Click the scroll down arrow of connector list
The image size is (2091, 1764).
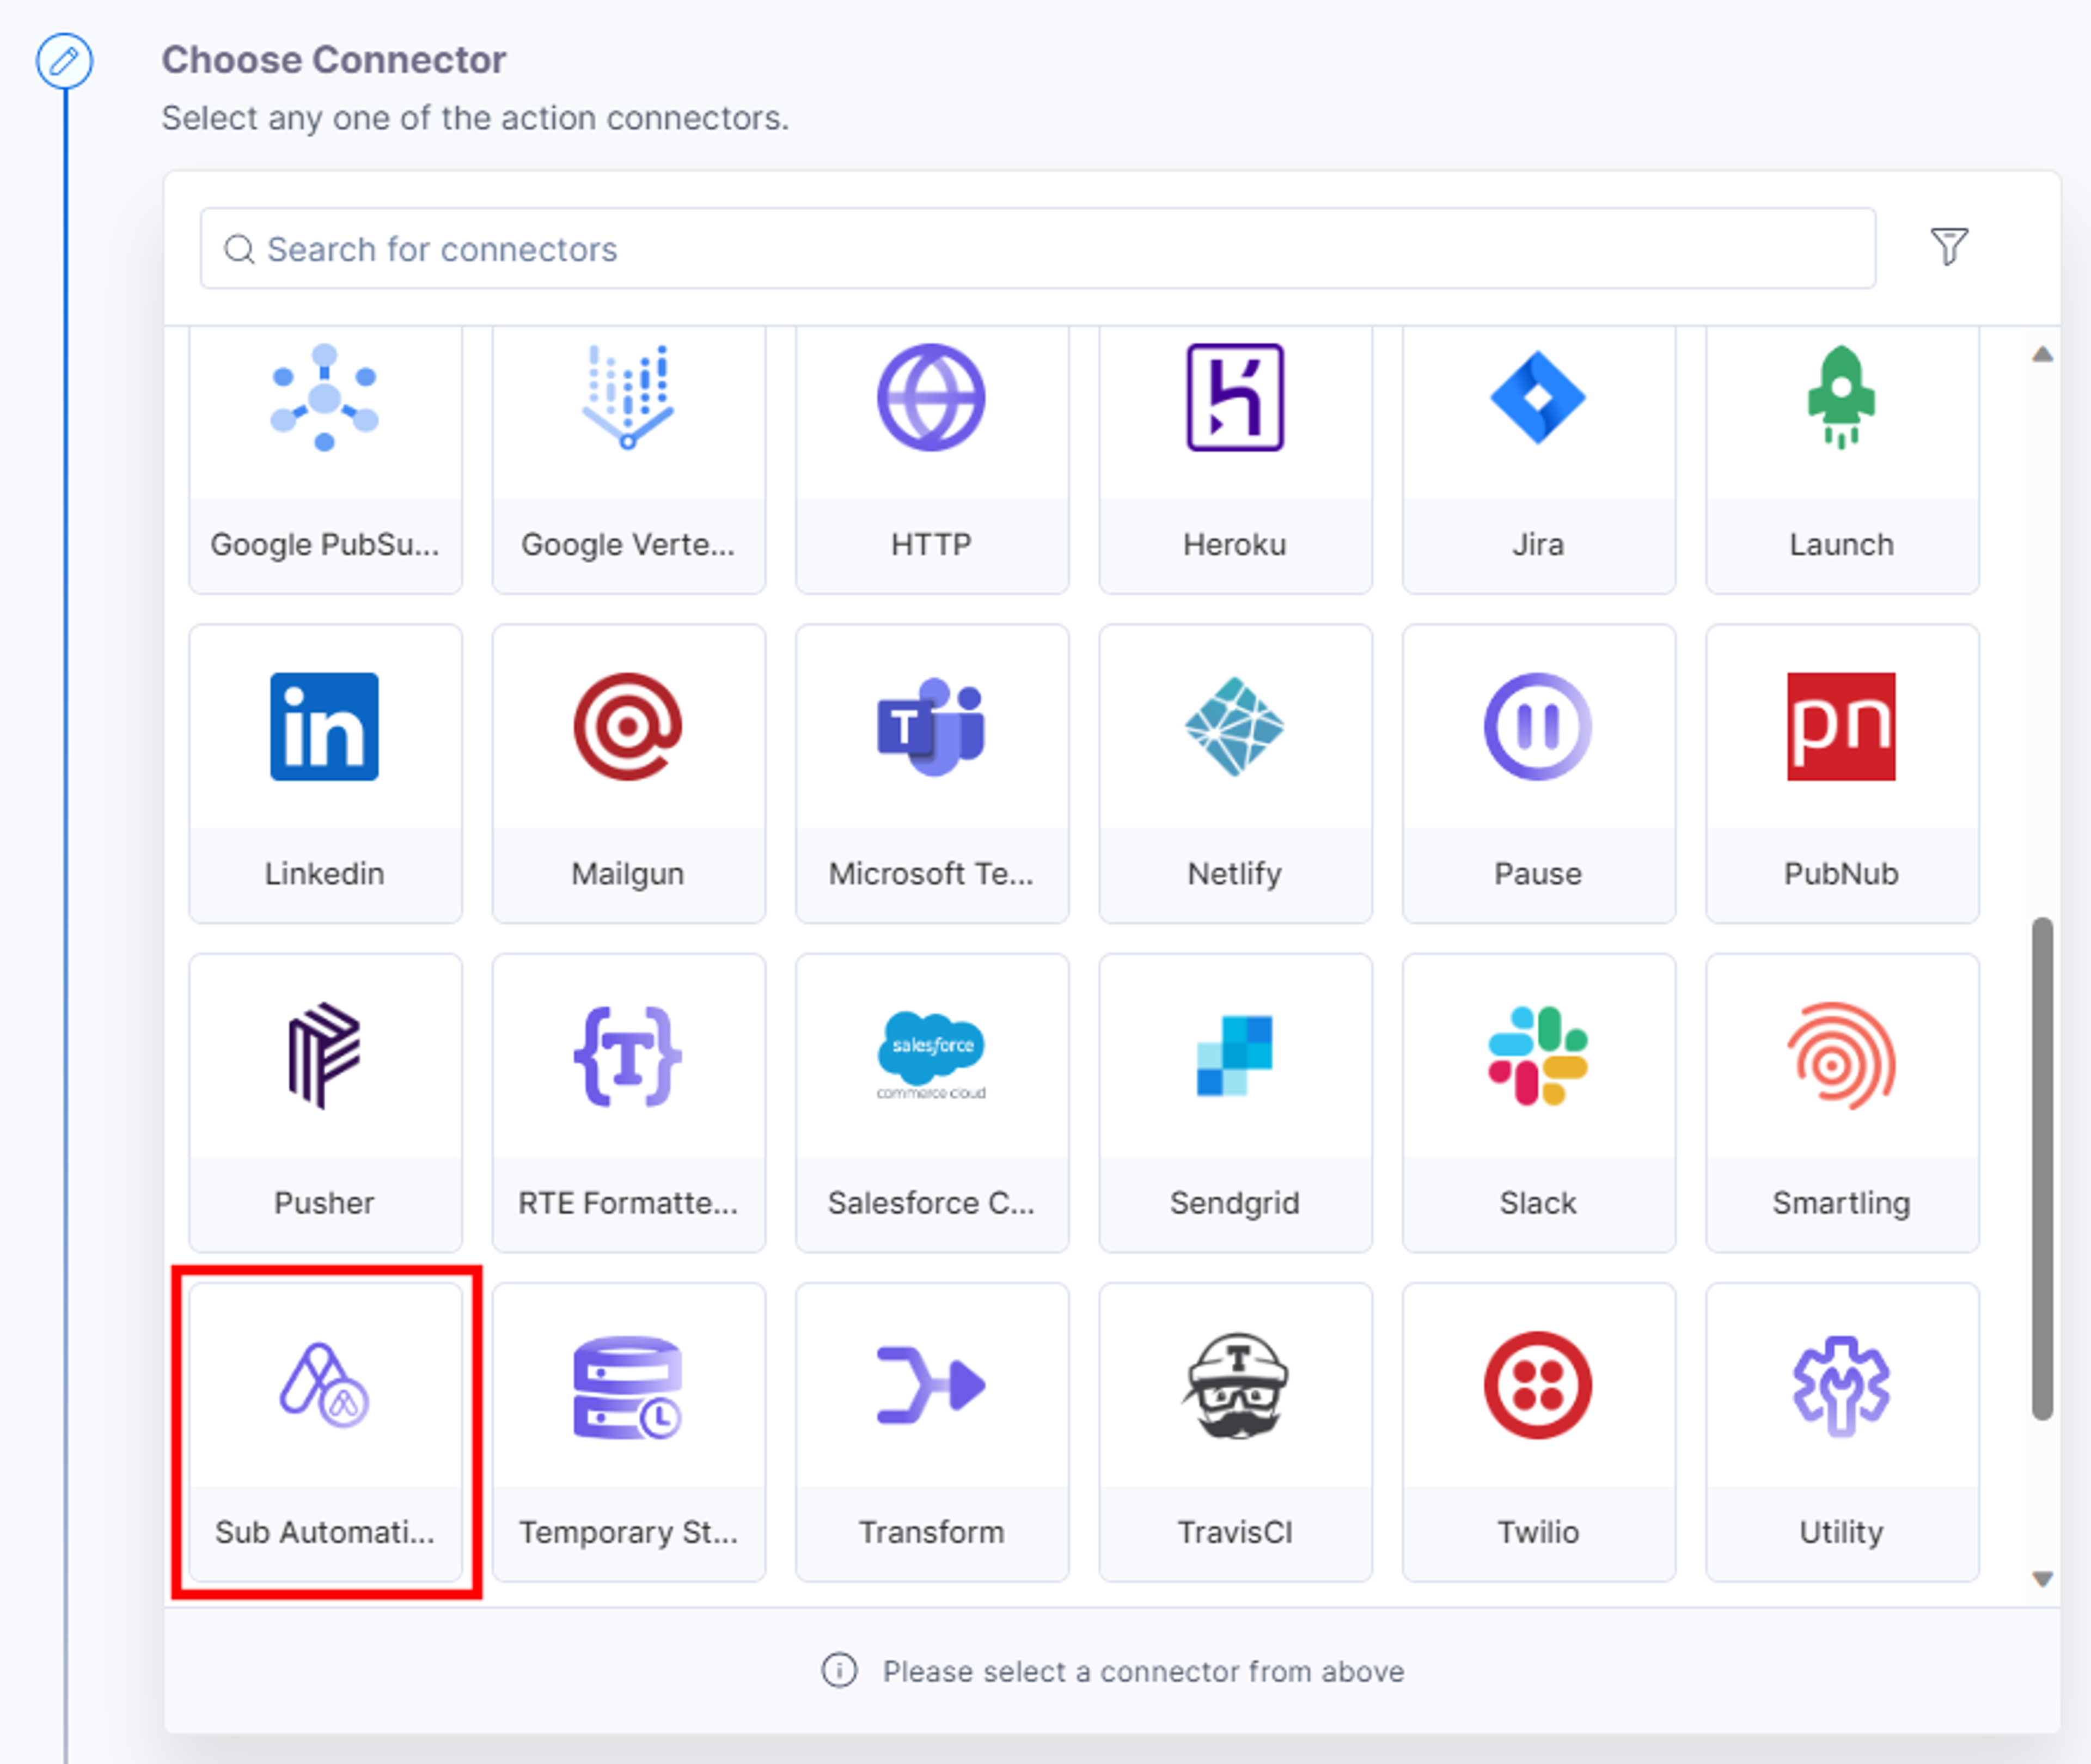point(2043,1579)
